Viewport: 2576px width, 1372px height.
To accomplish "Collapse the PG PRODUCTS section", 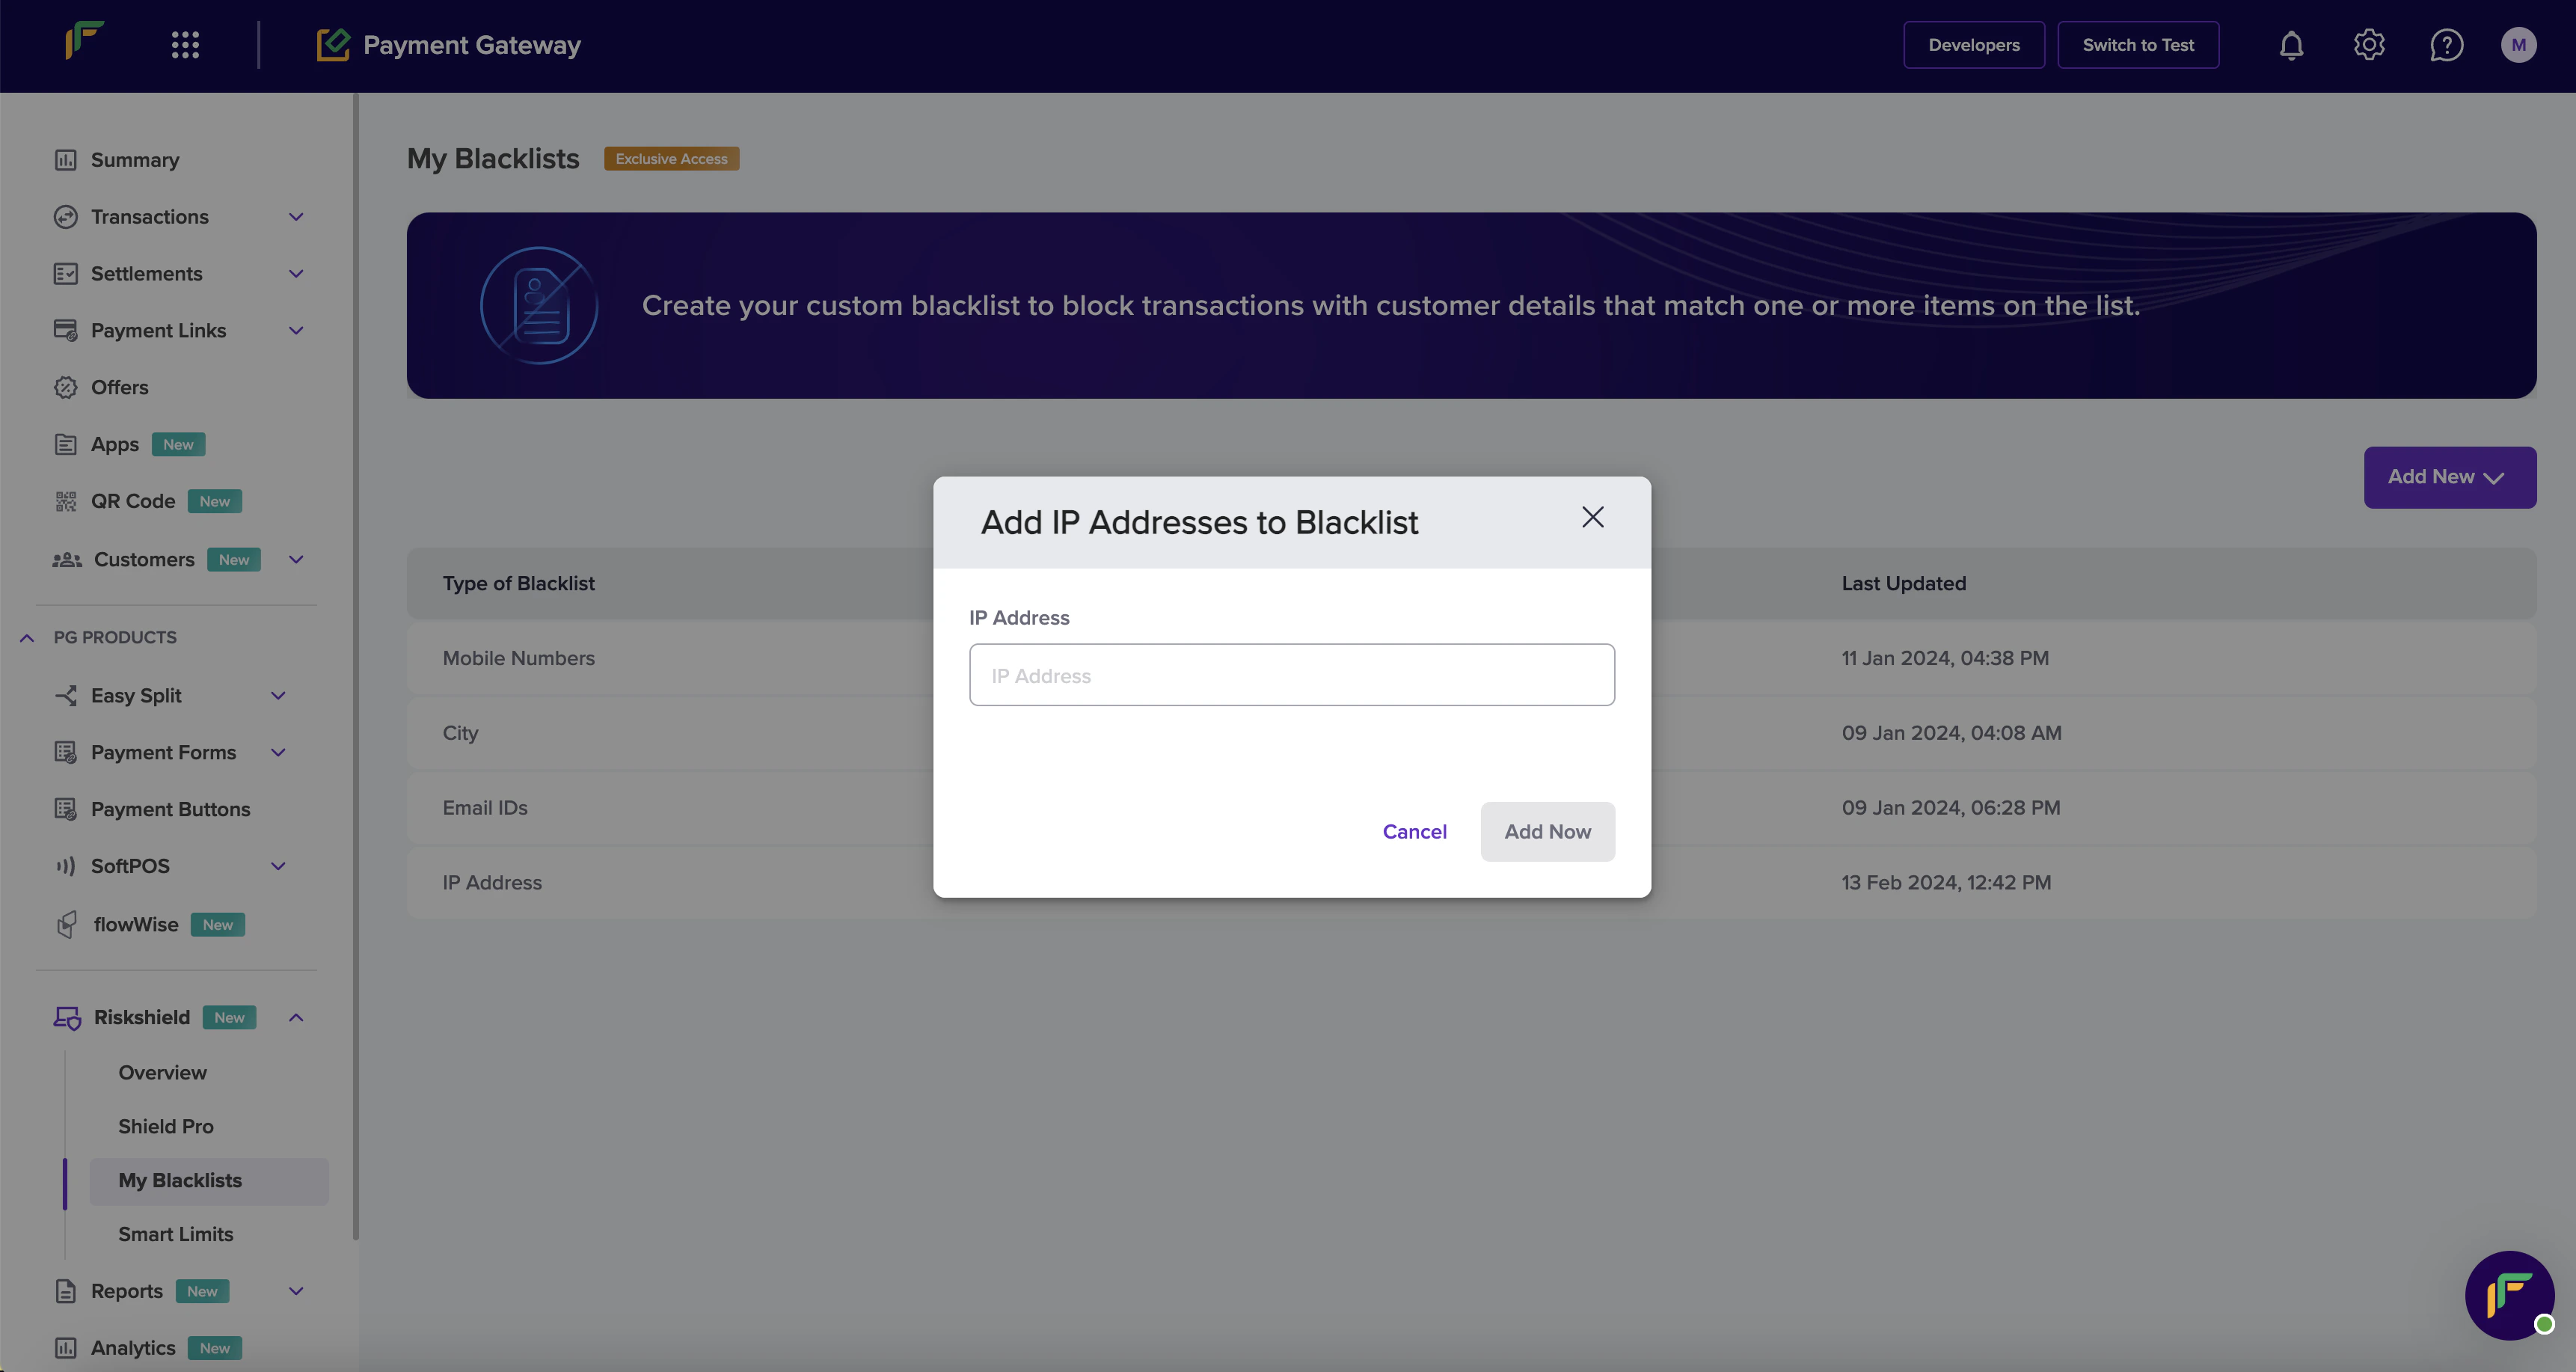I will (27, 638).
